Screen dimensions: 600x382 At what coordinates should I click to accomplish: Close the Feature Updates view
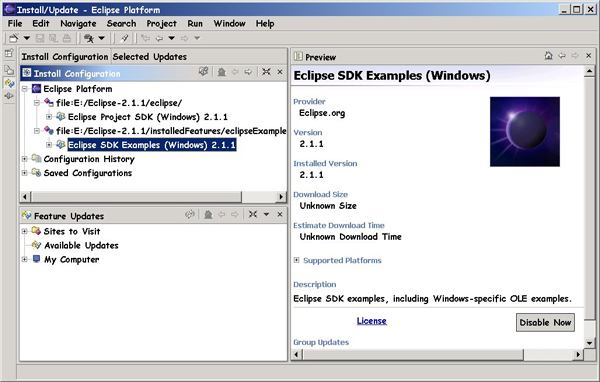click(x=280, y=214)
